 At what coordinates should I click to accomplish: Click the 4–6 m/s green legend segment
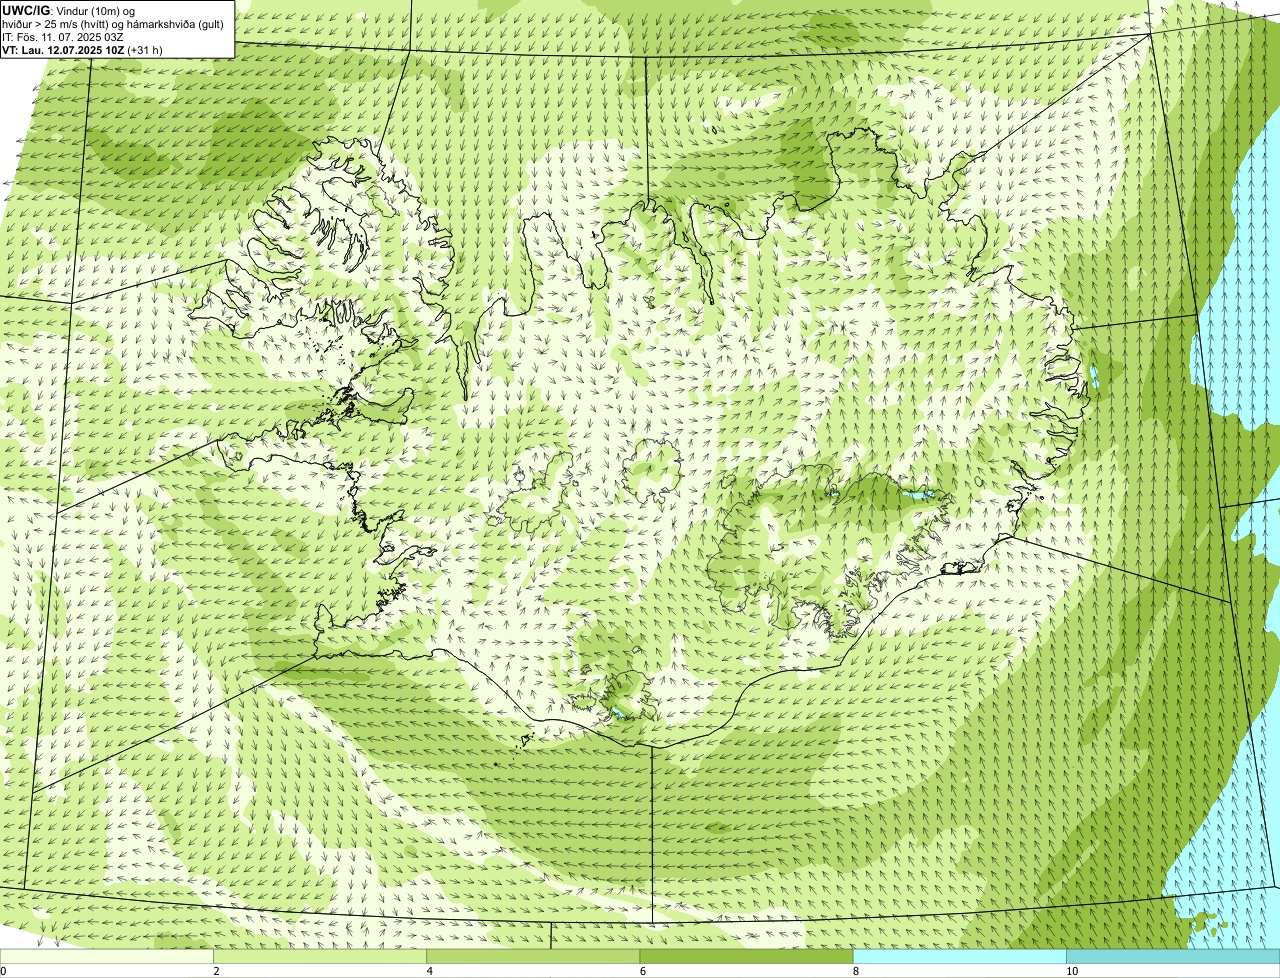pos(533,957)
